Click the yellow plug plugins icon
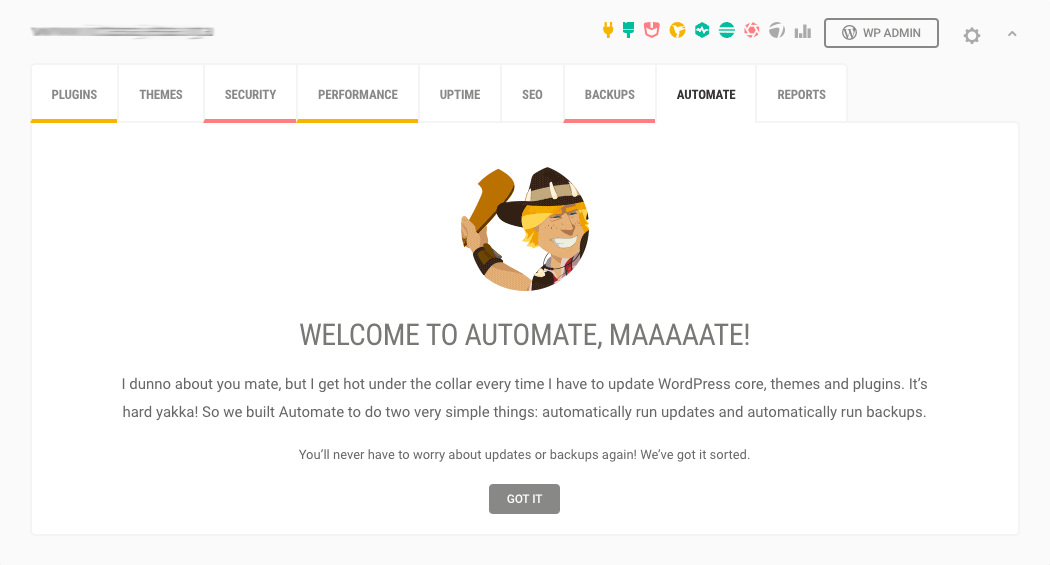The image size is (1050, 565). (608, 30)
